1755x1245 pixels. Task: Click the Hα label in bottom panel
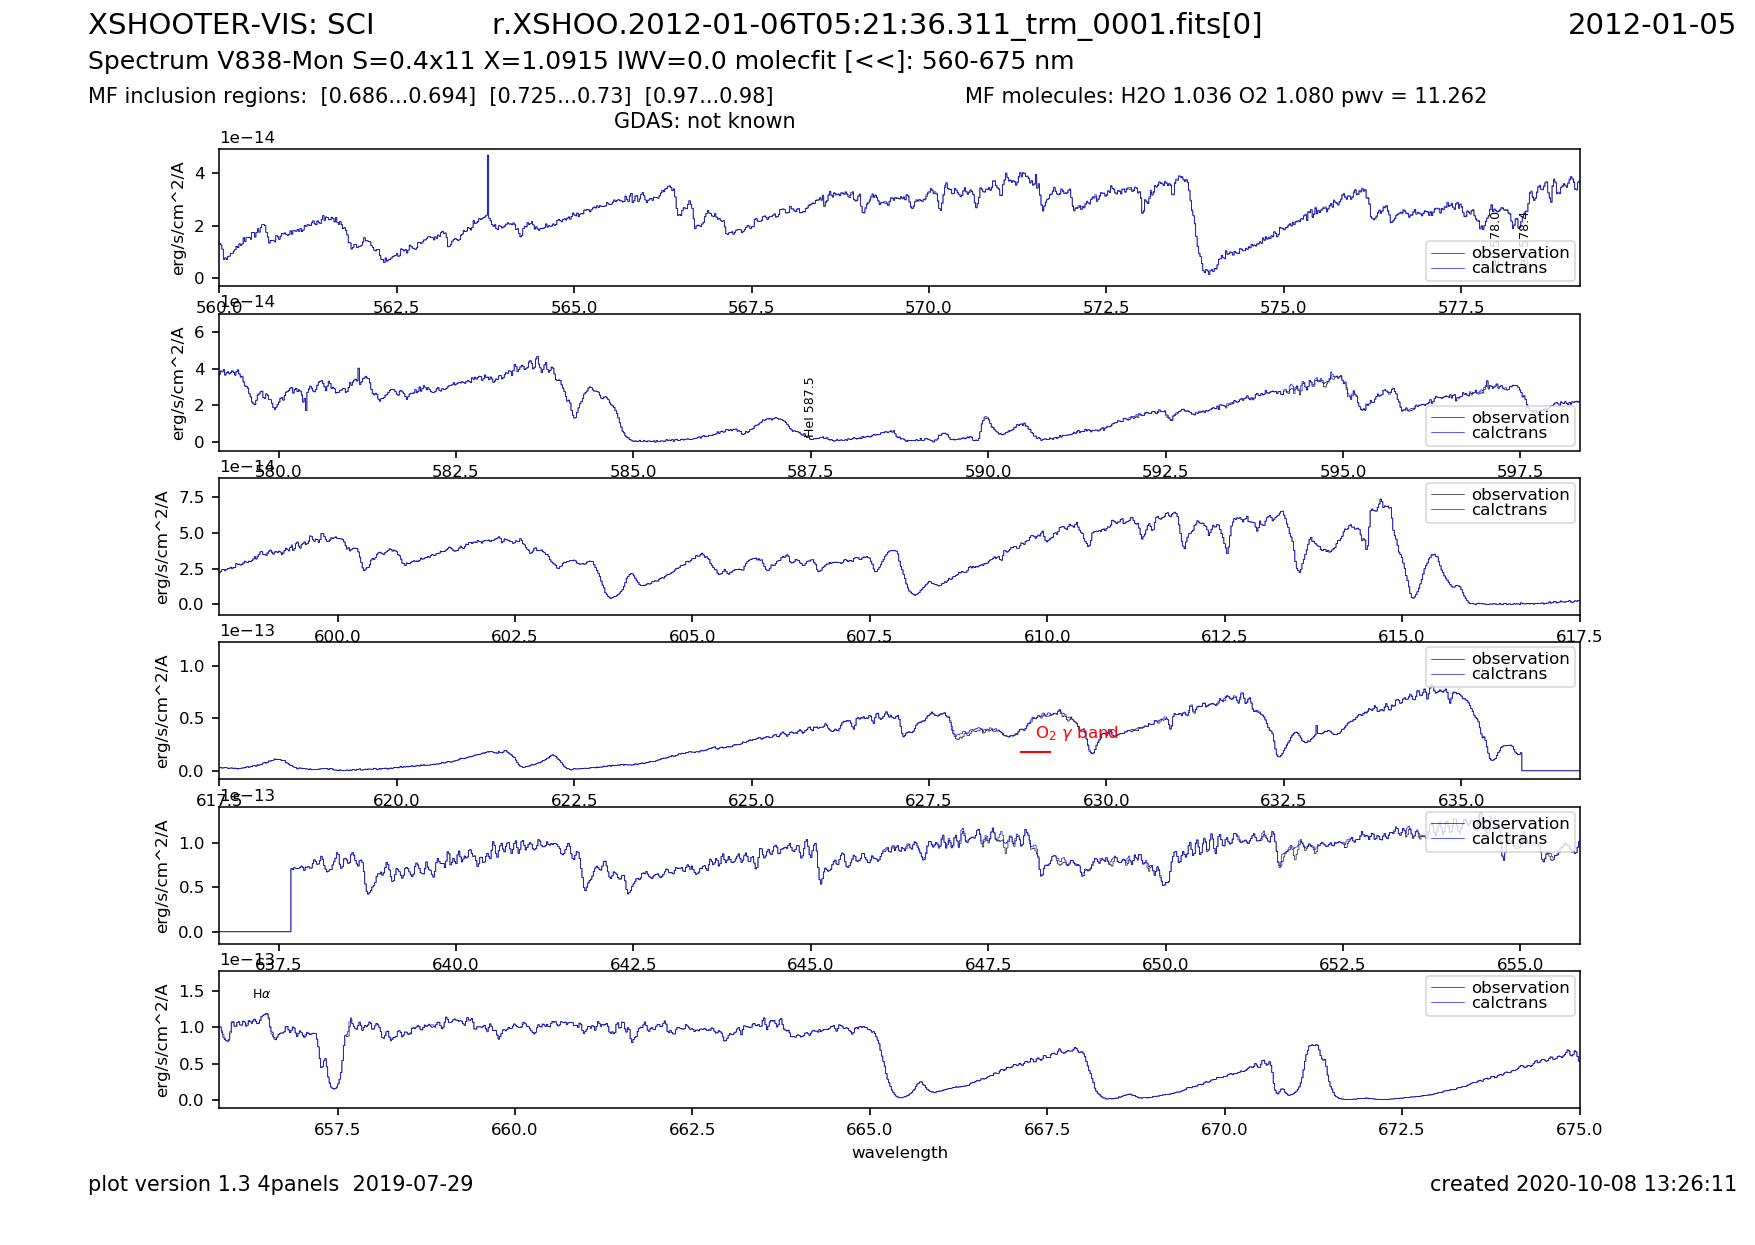pos(261,994)
